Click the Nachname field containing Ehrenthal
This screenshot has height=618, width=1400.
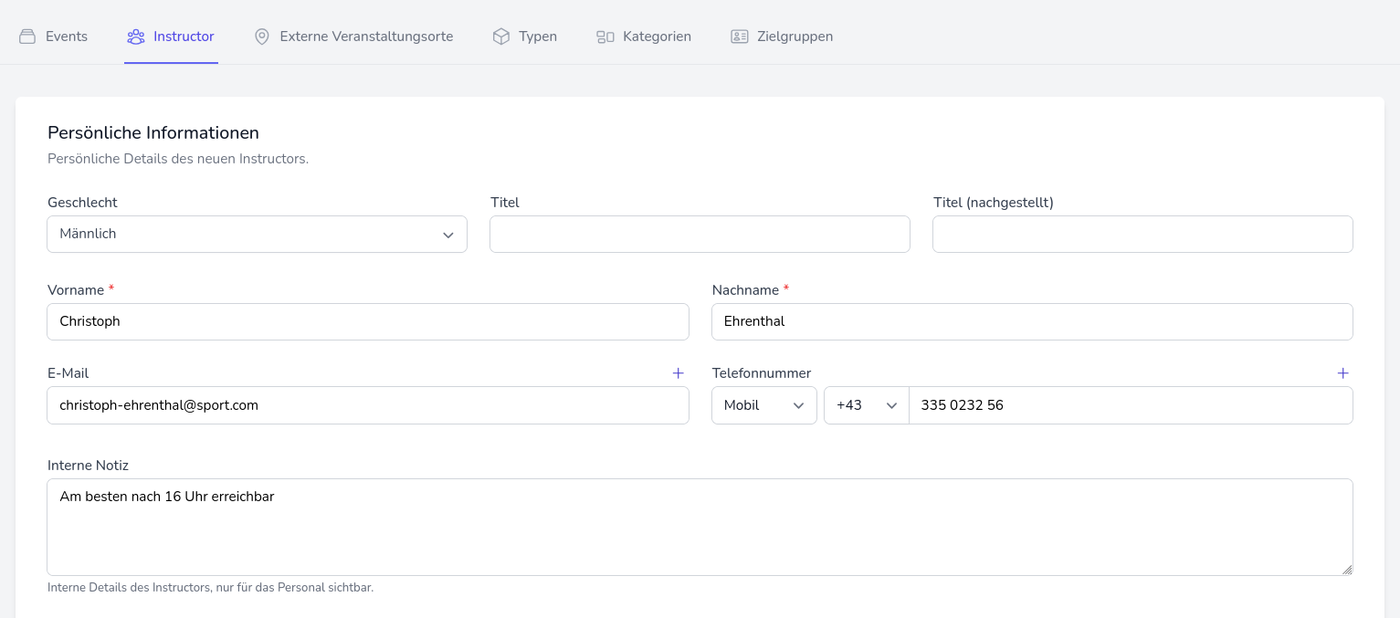click(1032, 322)
